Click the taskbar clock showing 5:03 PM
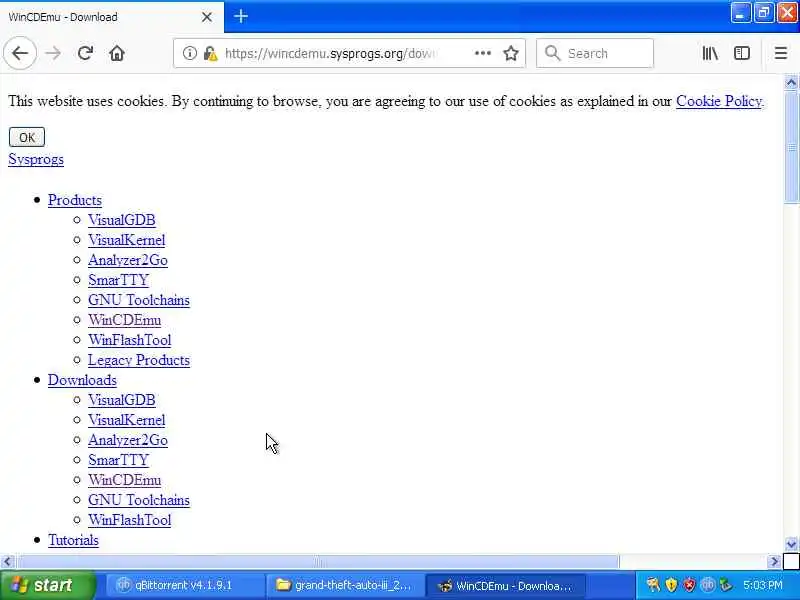 click(x=763, y=585)
